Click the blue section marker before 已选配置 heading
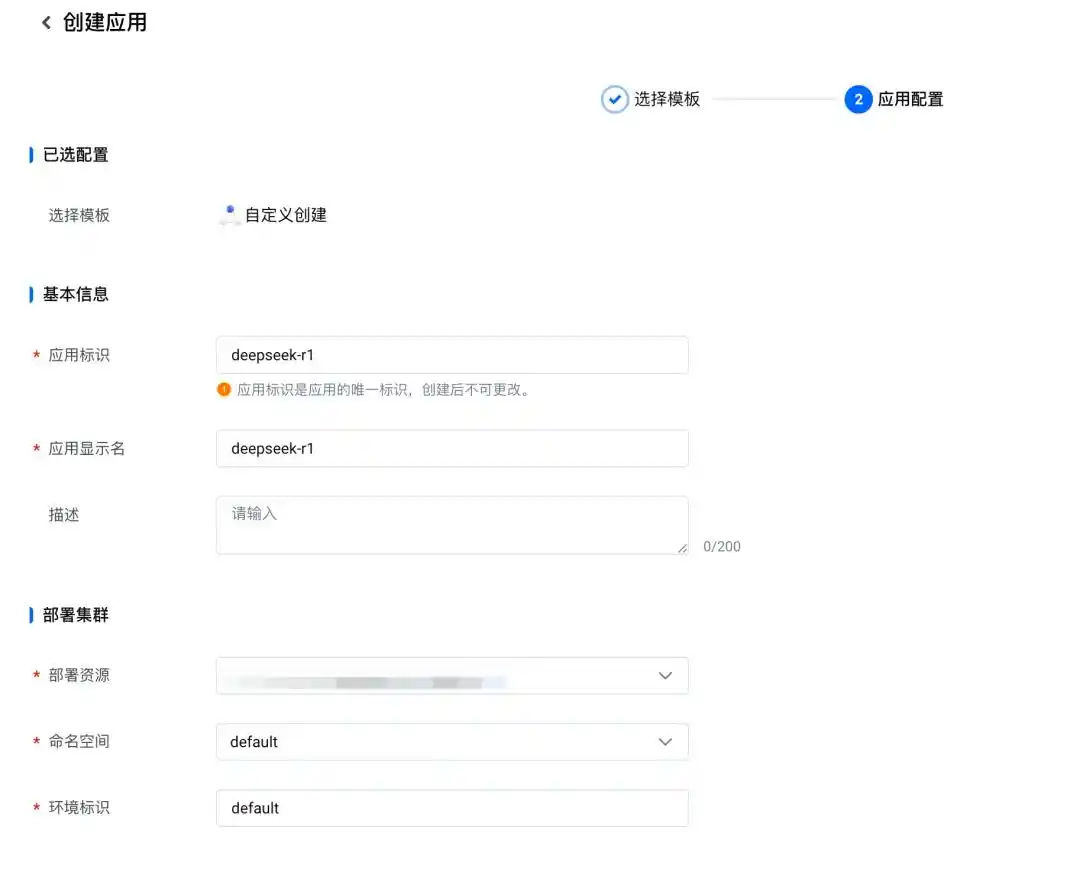The image size is (1080, 872). point(31,154)
